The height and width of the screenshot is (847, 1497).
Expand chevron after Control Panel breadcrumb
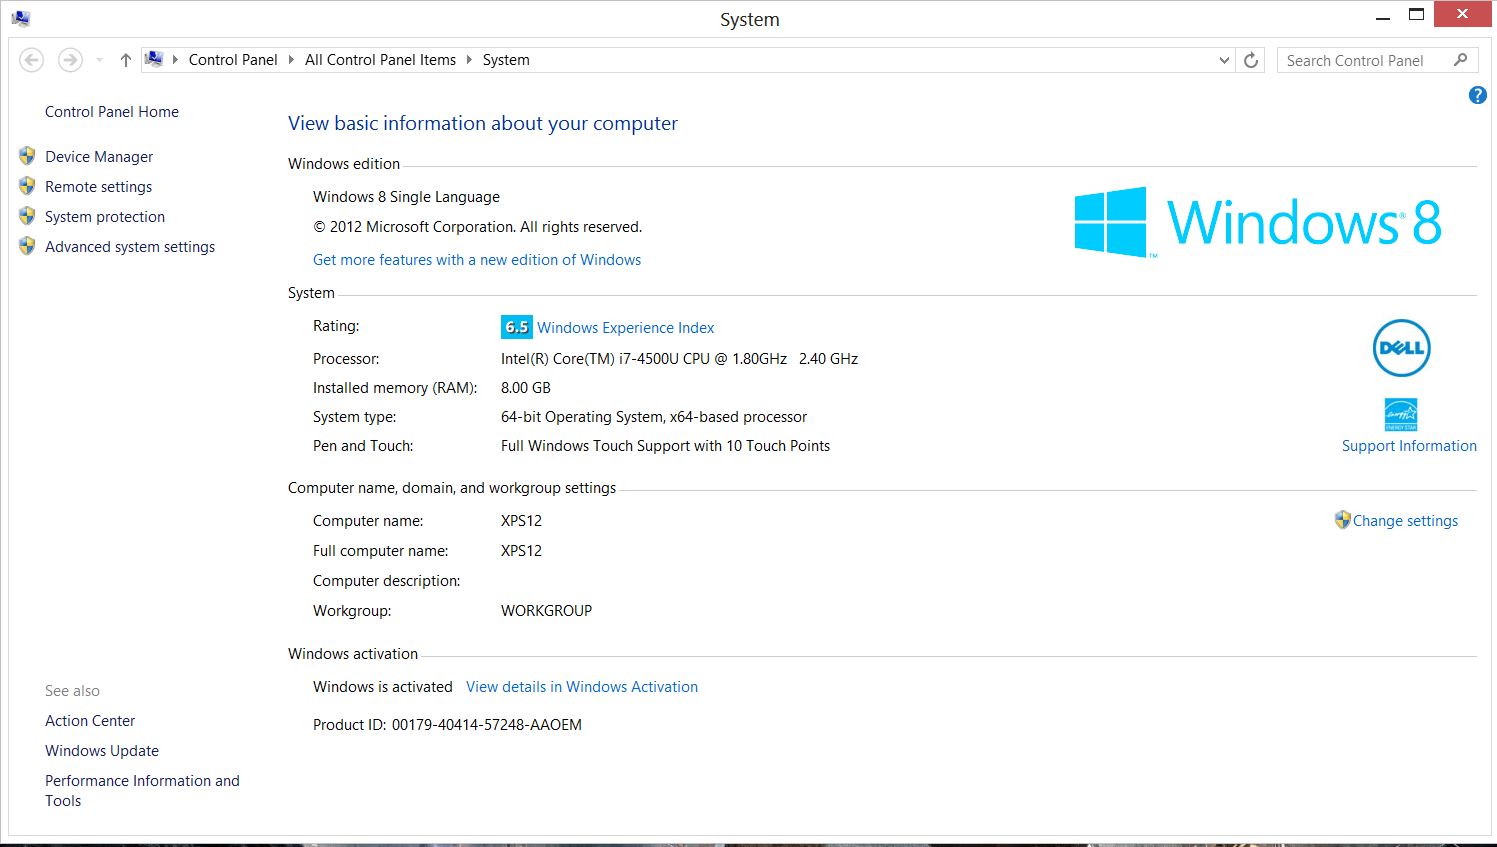tap(291, 60)
